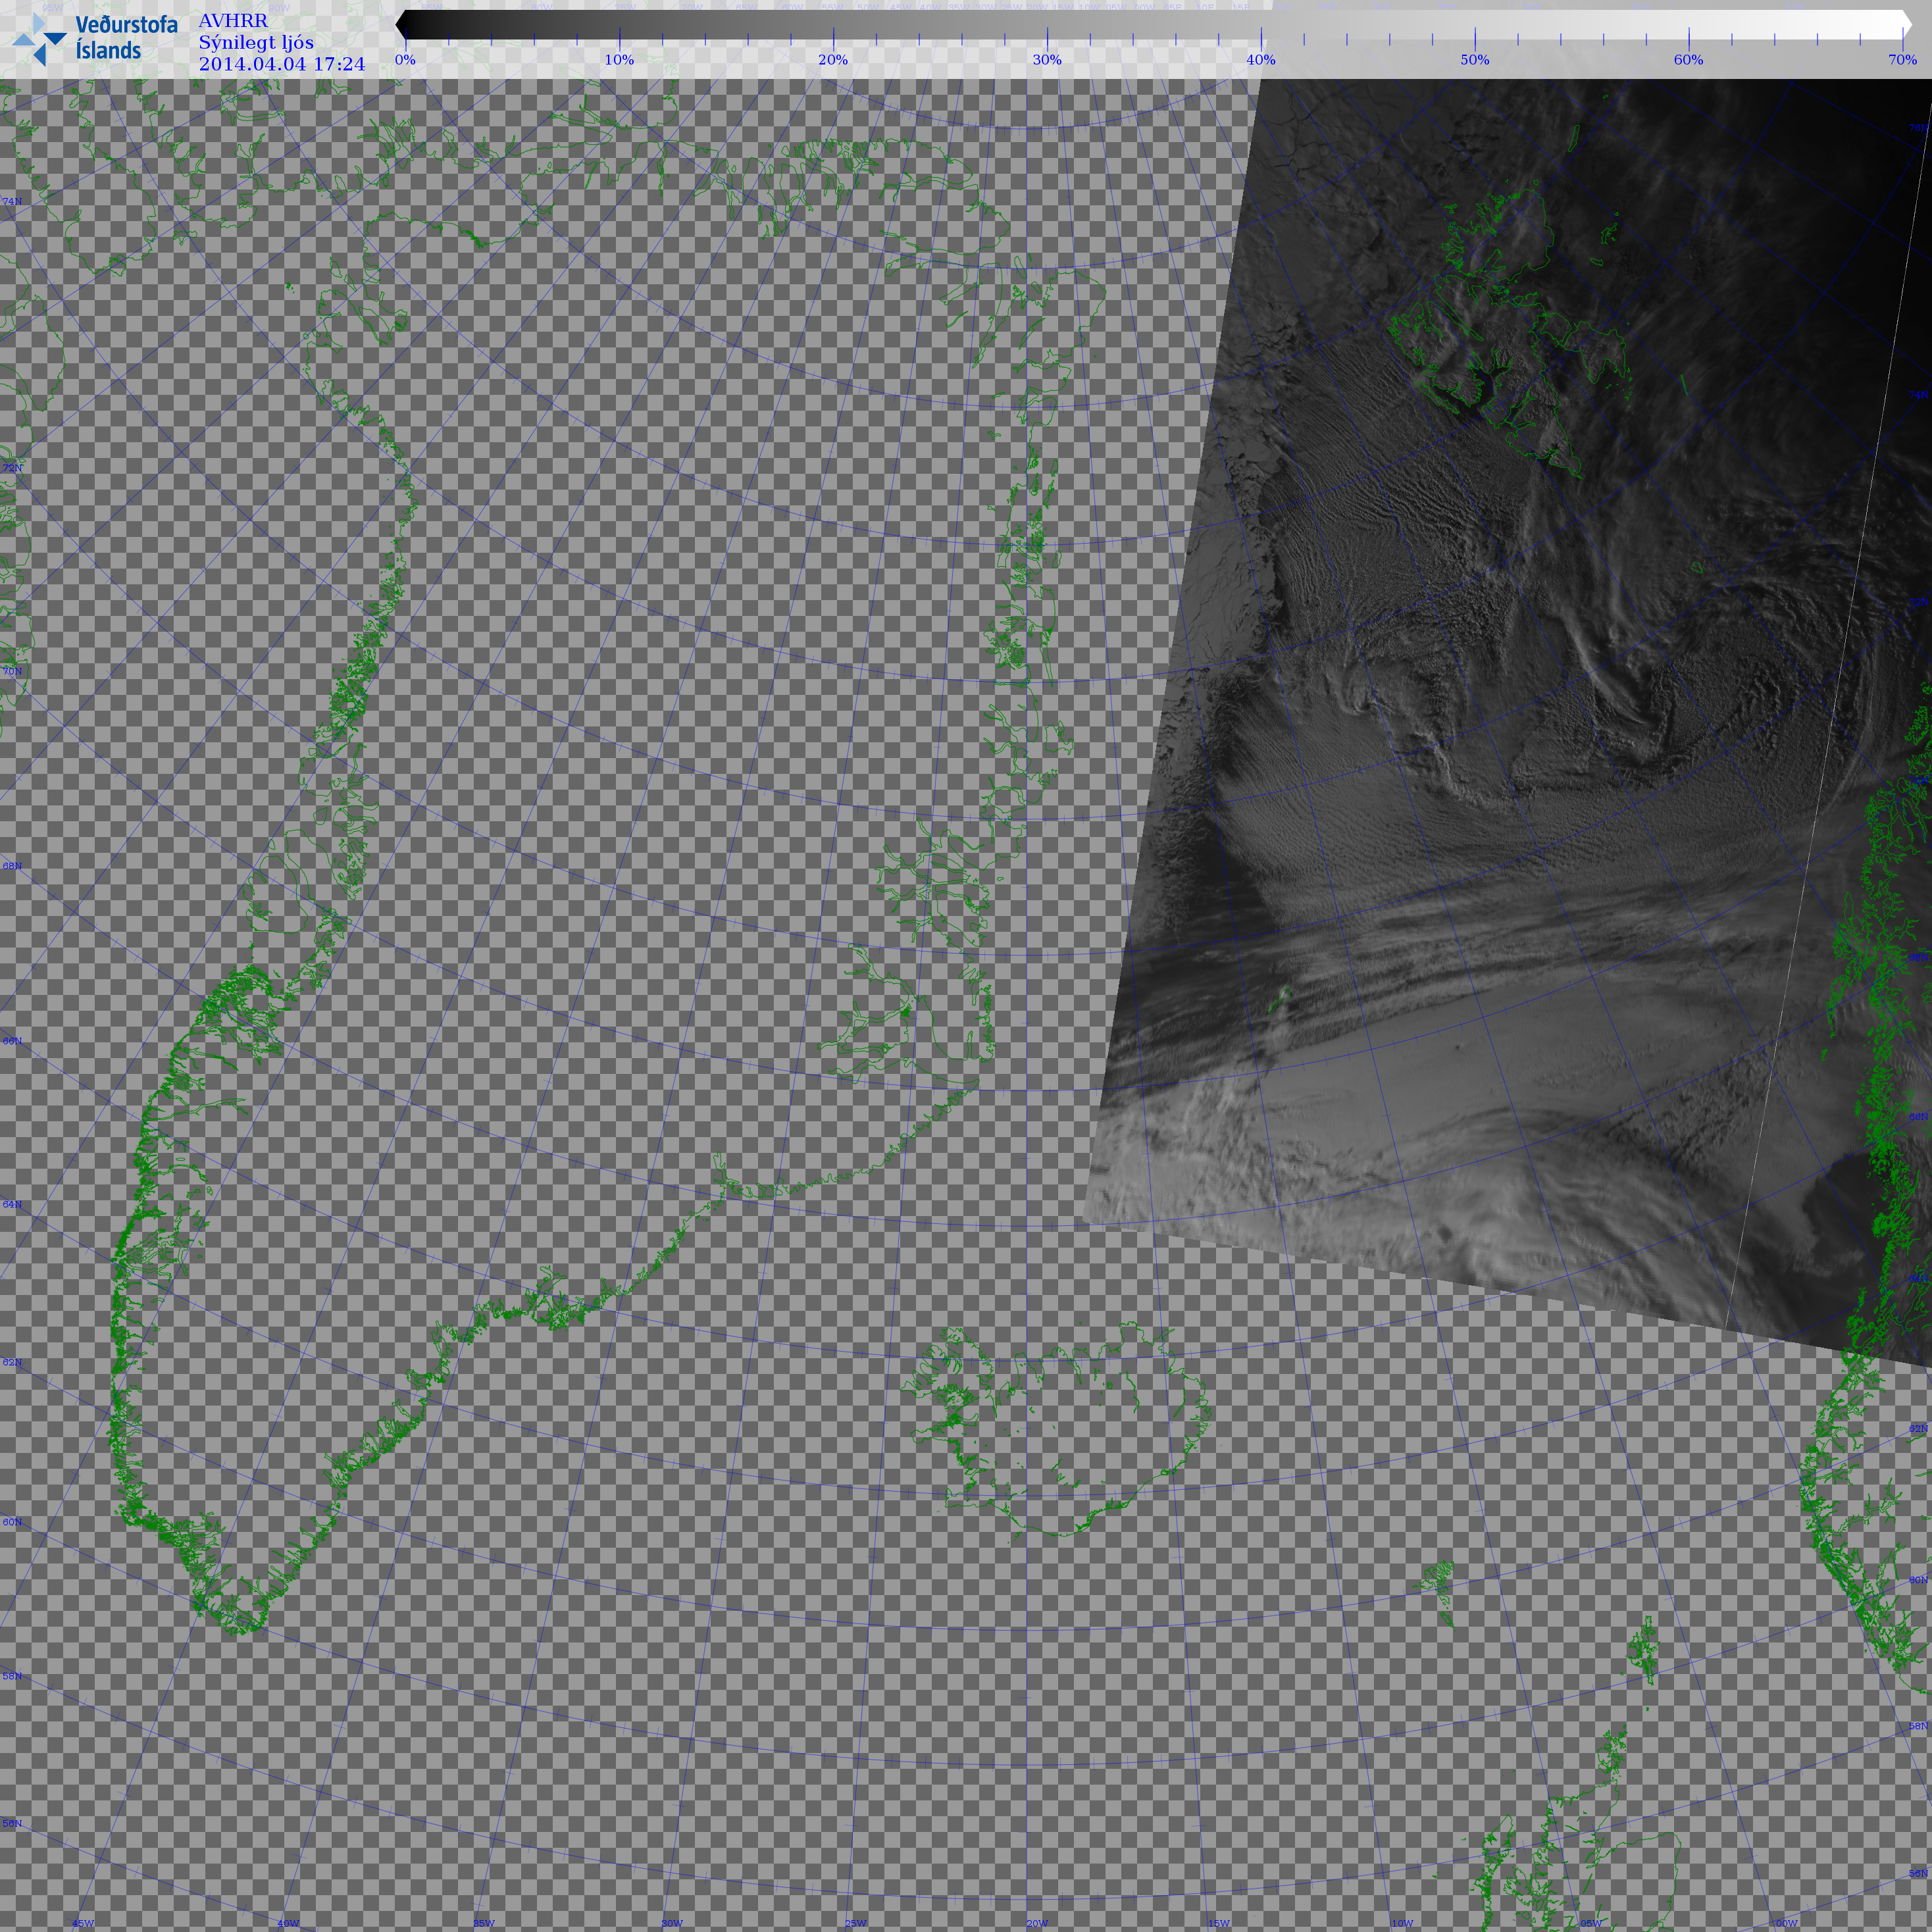Click the 70% colorbar tick label

pyautogui.click(x=1902, y=60)
